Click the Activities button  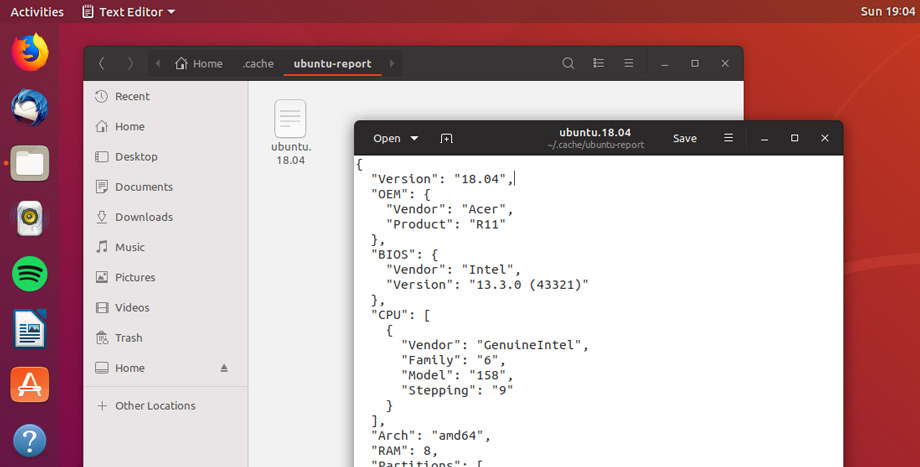point(37,12)
